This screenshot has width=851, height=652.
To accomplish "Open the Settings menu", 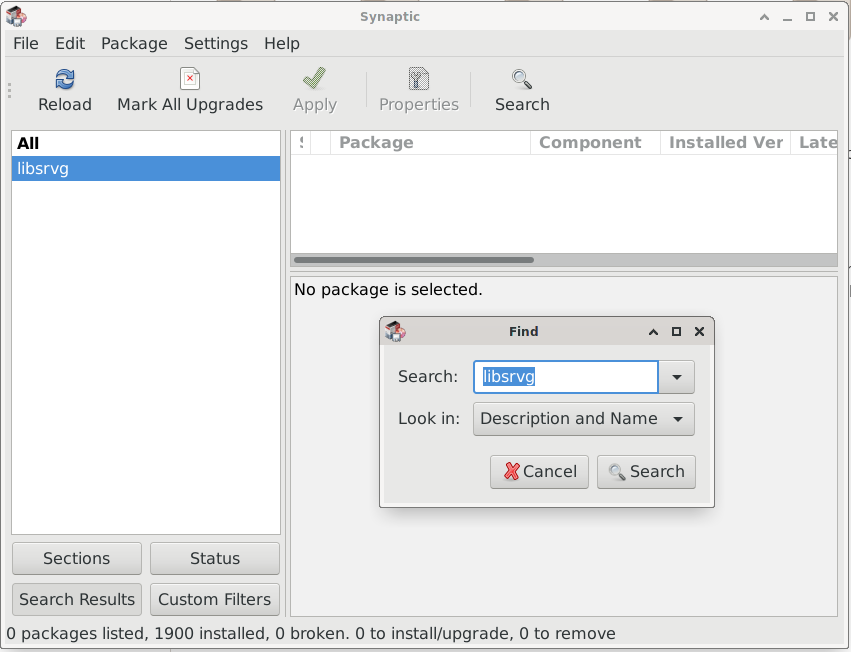I will point(216,43).
